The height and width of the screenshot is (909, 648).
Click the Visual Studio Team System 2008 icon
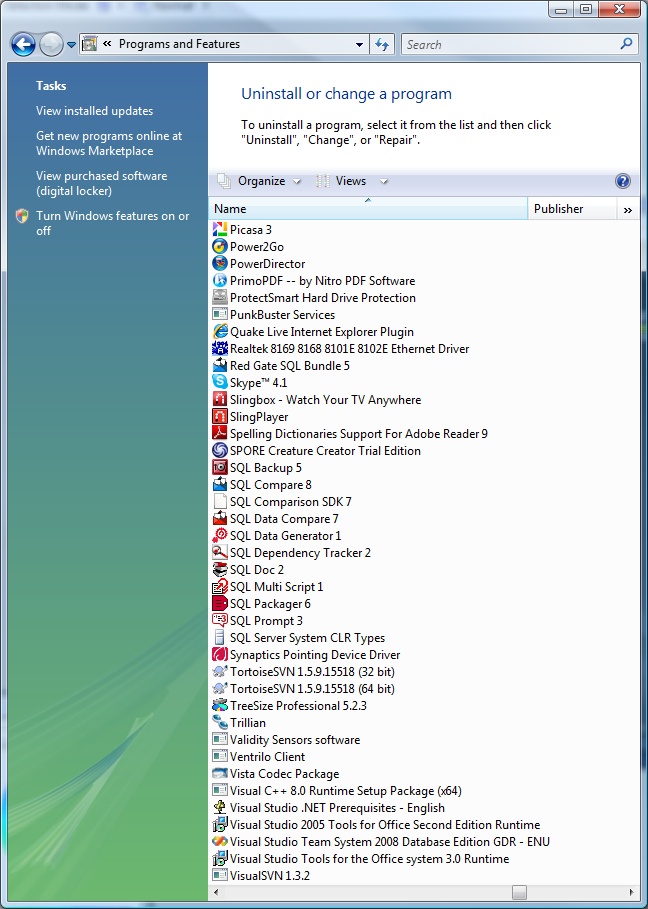(220, 841)
